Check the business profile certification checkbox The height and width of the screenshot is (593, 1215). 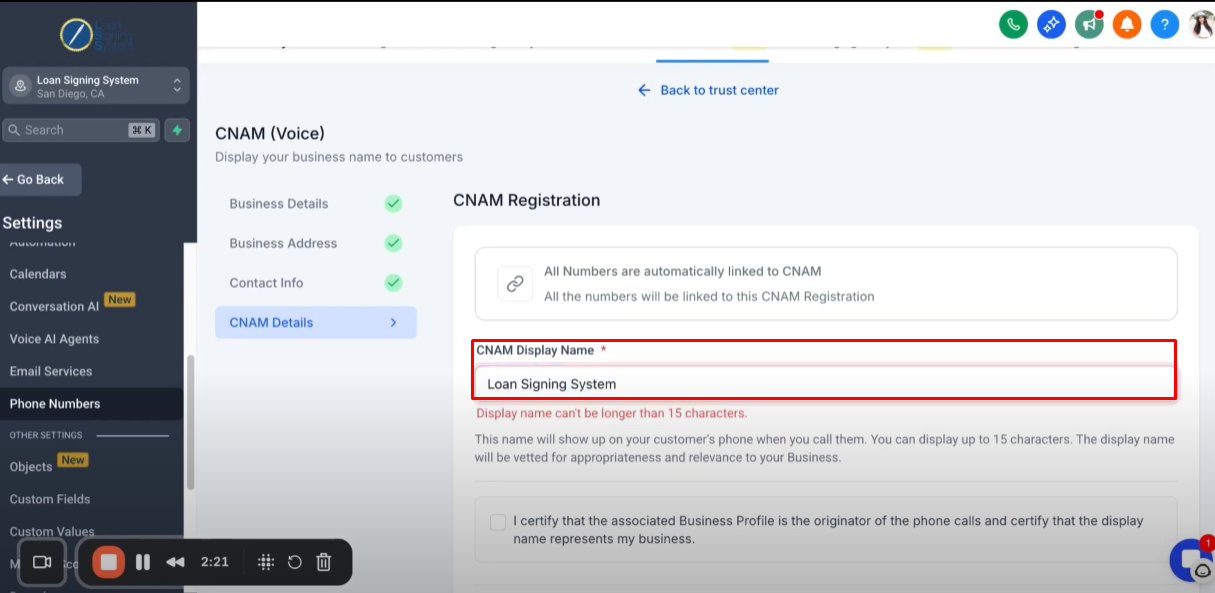(498, 522)
